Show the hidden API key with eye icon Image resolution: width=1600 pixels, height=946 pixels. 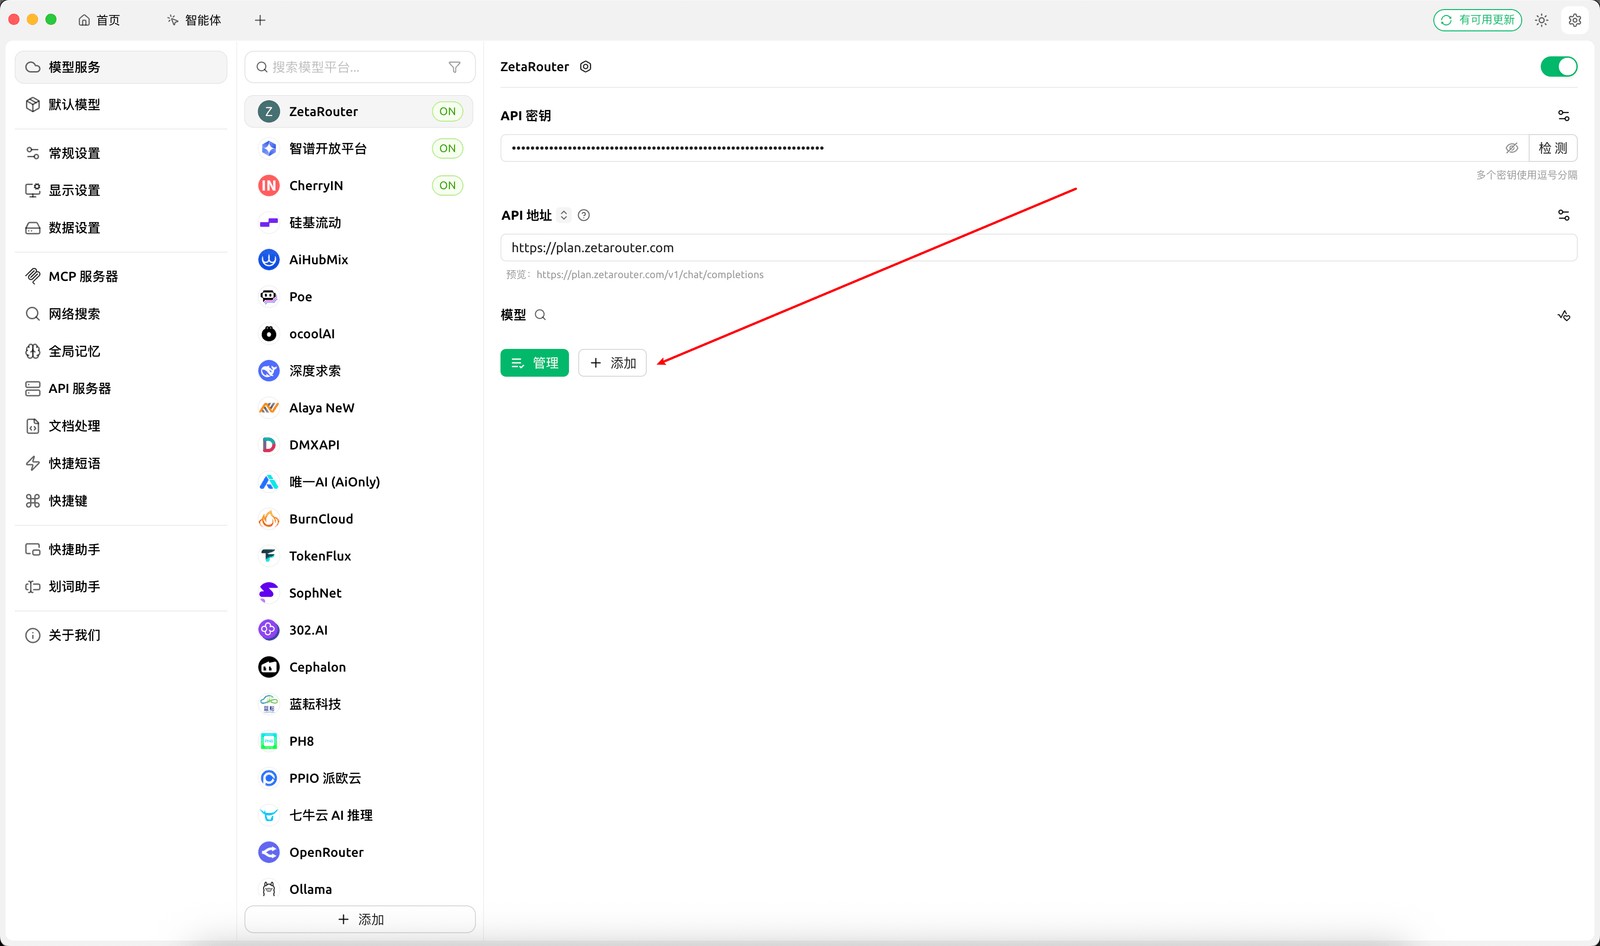point(1512,148)
